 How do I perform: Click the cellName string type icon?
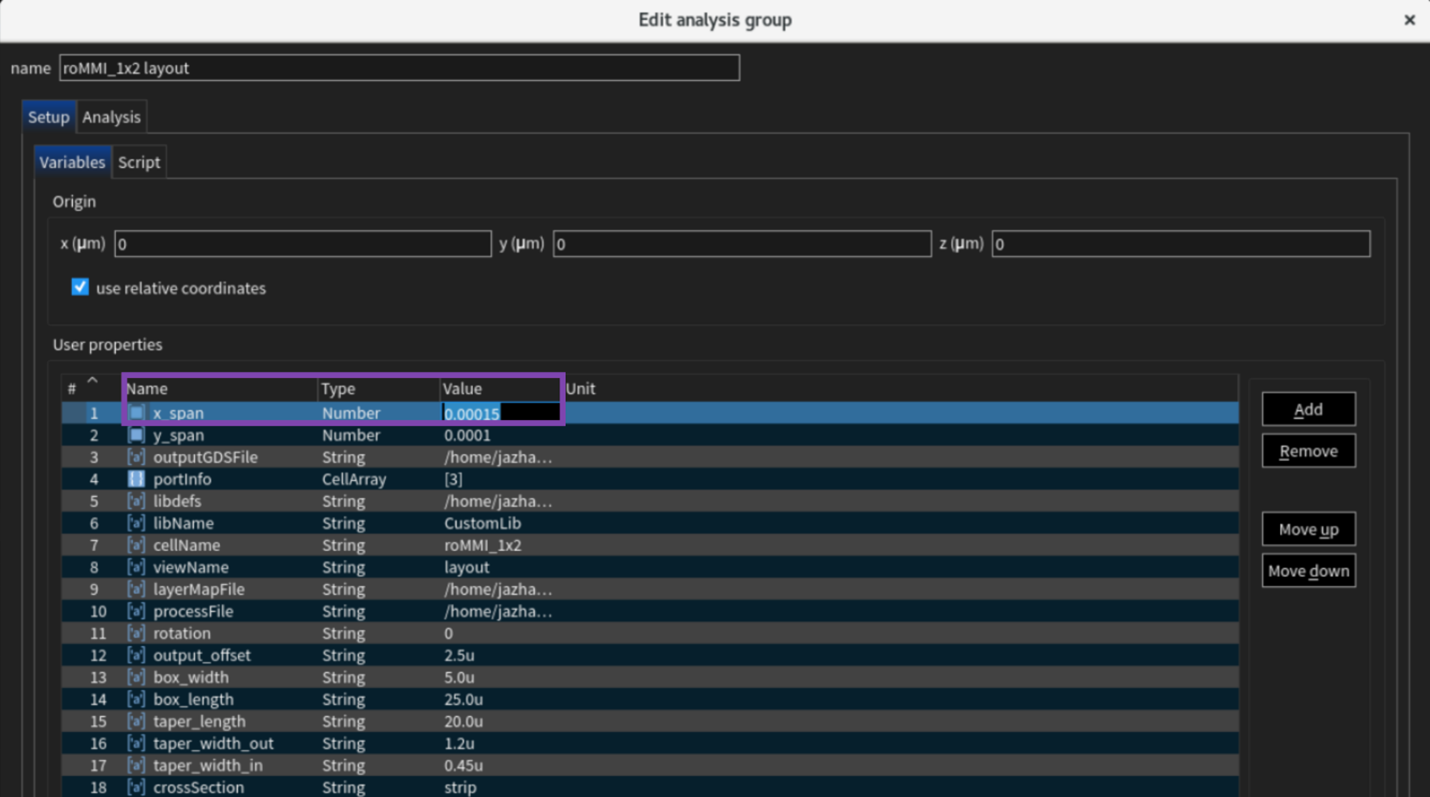pyautogui.click(x=137, y=545)
